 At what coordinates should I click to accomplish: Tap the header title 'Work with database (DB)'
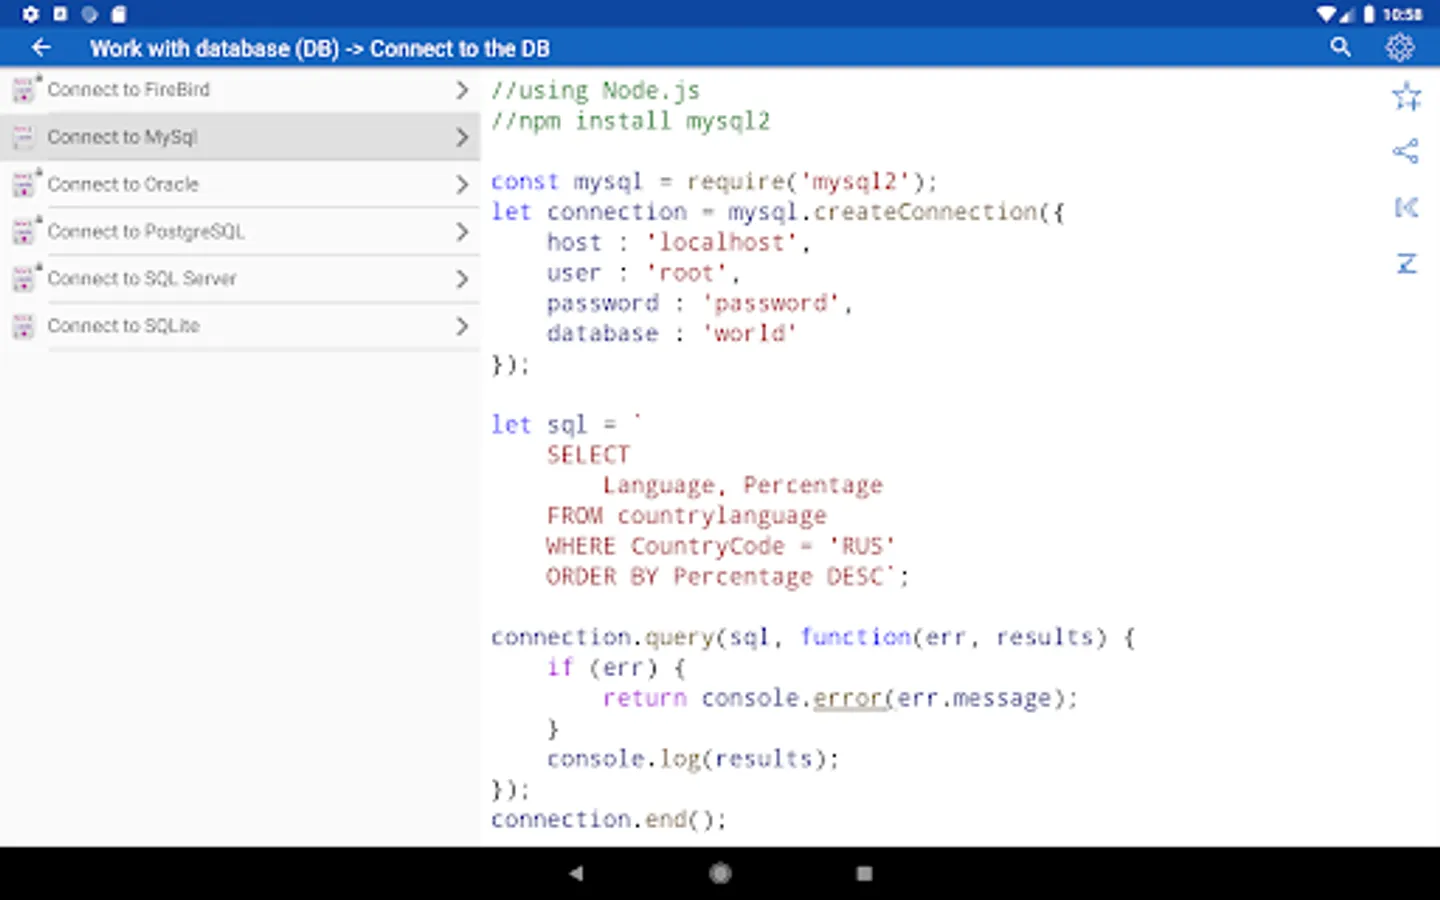214,48
